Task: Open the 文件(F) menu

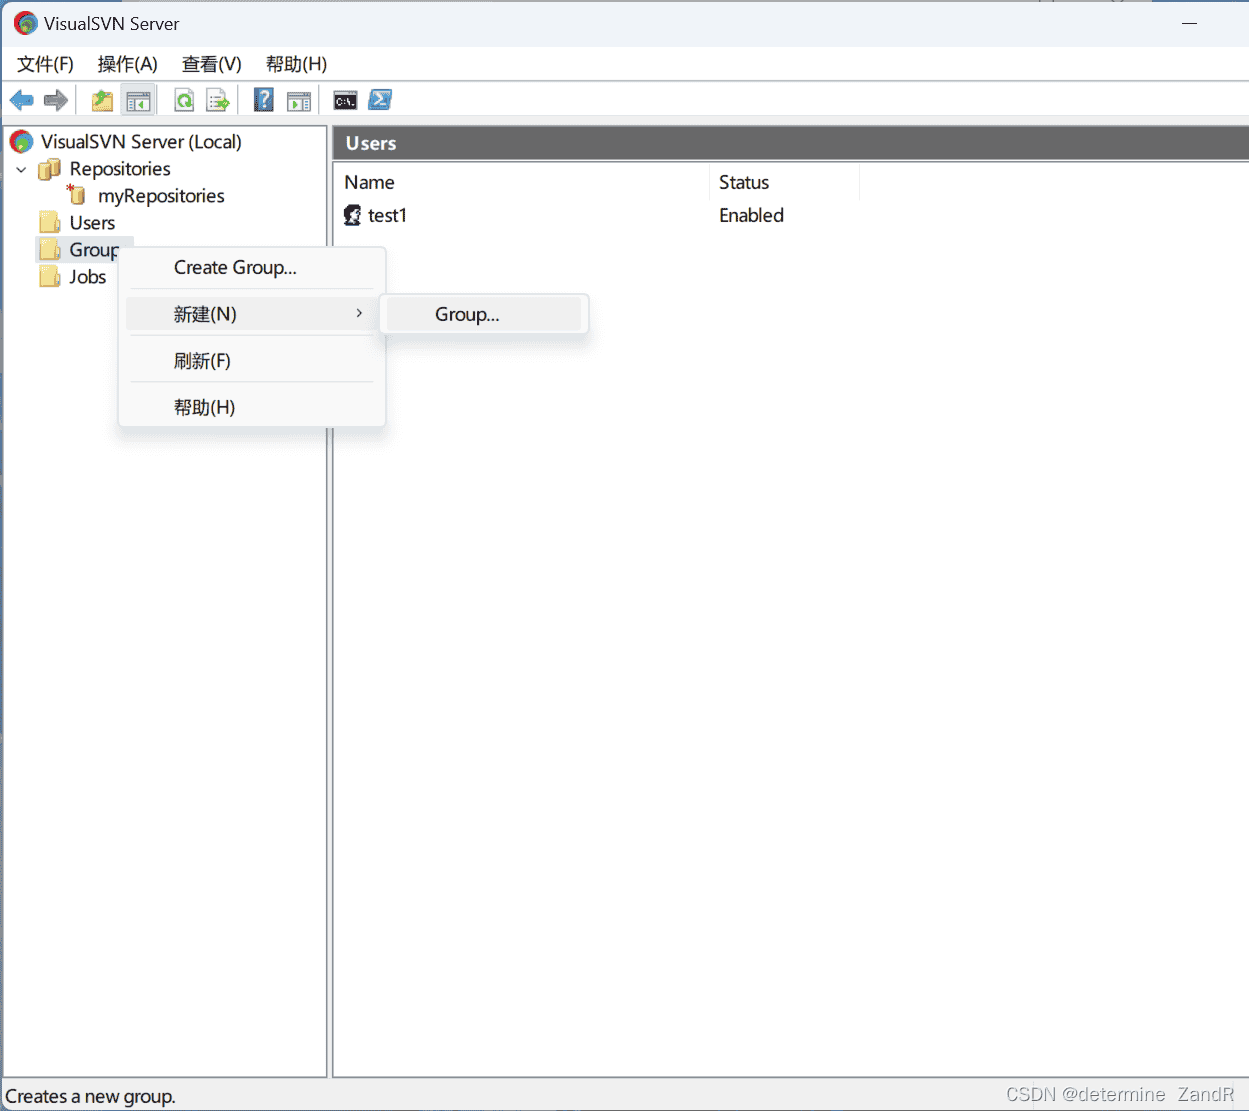Action: pyautogui.click(x=44, y=63)
